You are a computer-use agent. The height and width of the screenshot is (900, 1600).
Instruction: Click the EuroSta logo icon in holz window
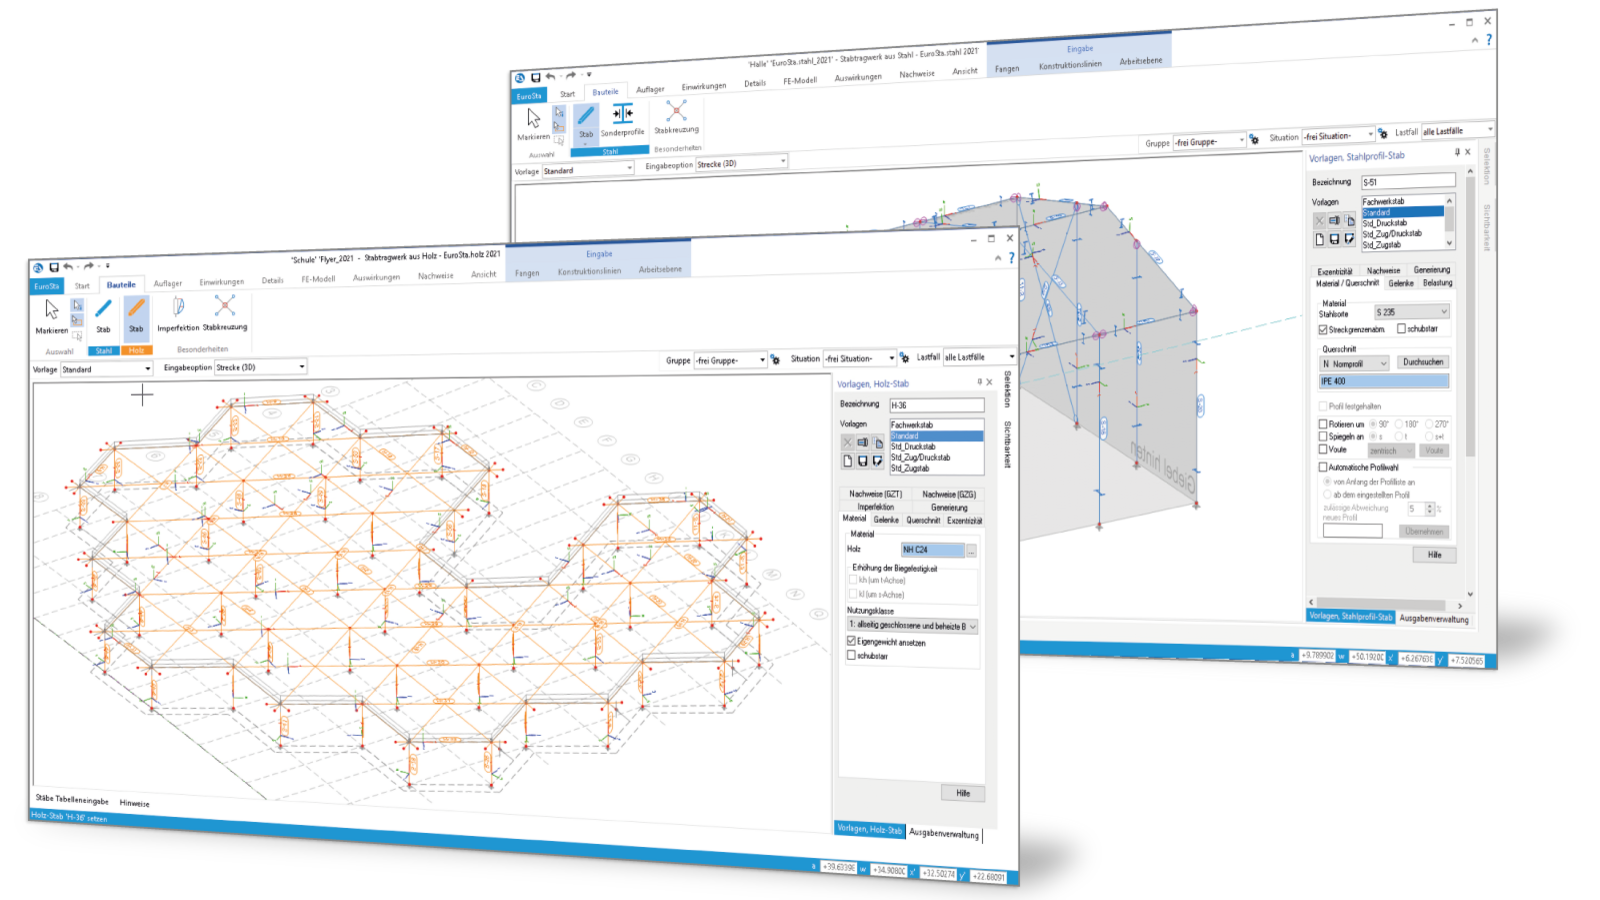[x=38, y=268]
